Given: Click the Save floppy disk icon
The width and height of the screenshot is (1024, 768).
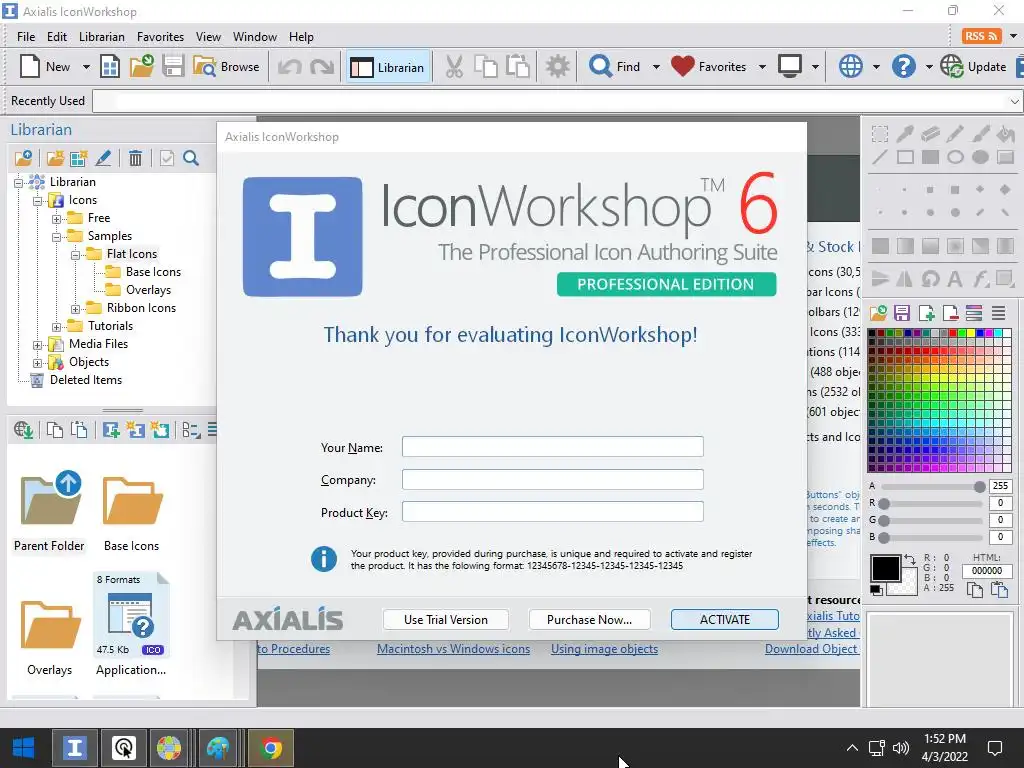Looking at the screenshot, I should (173, 67).
